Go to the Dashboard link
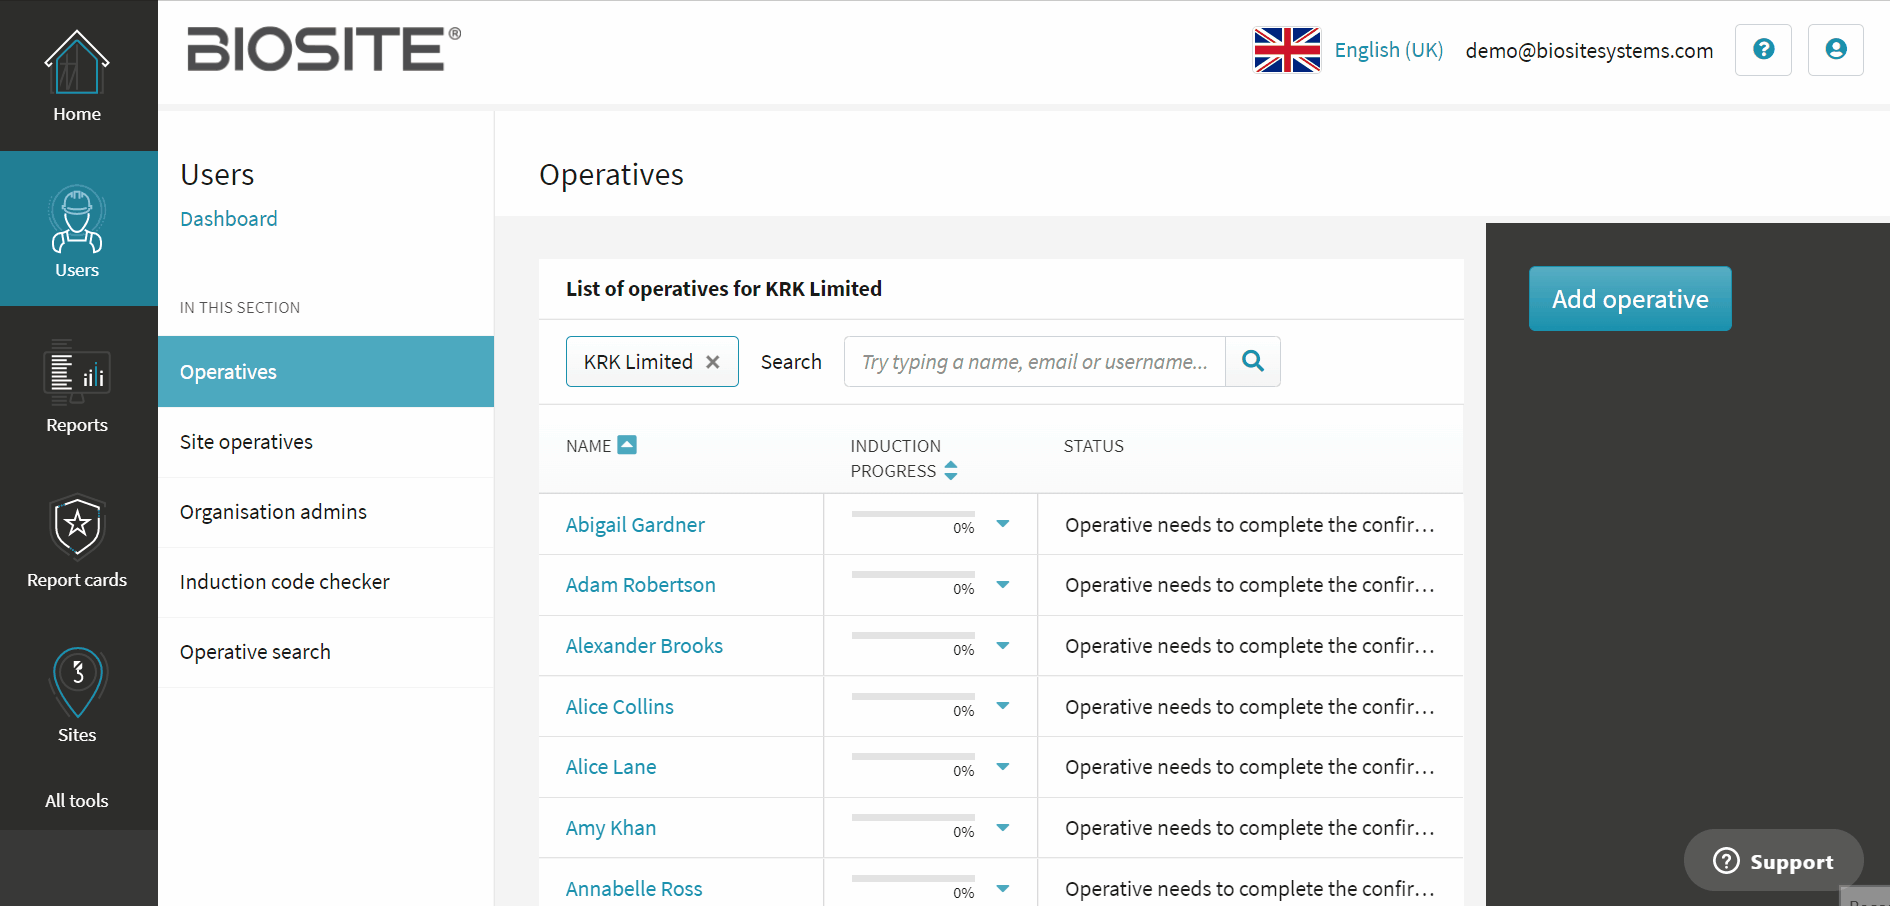The width and height of the screenshot is (1890, 906). tap(229, 219)
